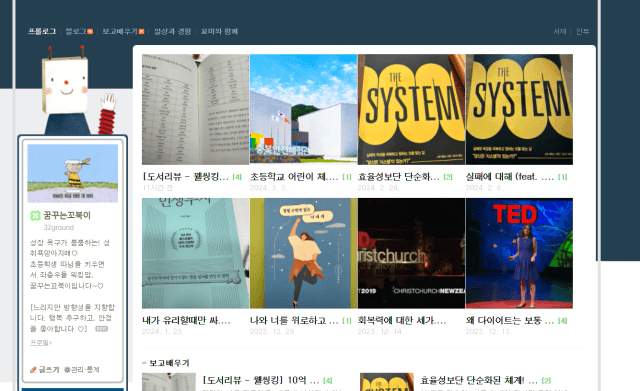Open the TED speaker thumbnail
This screenshot has height=391, width=640.
pyautogui.click(x=519, y=253)
